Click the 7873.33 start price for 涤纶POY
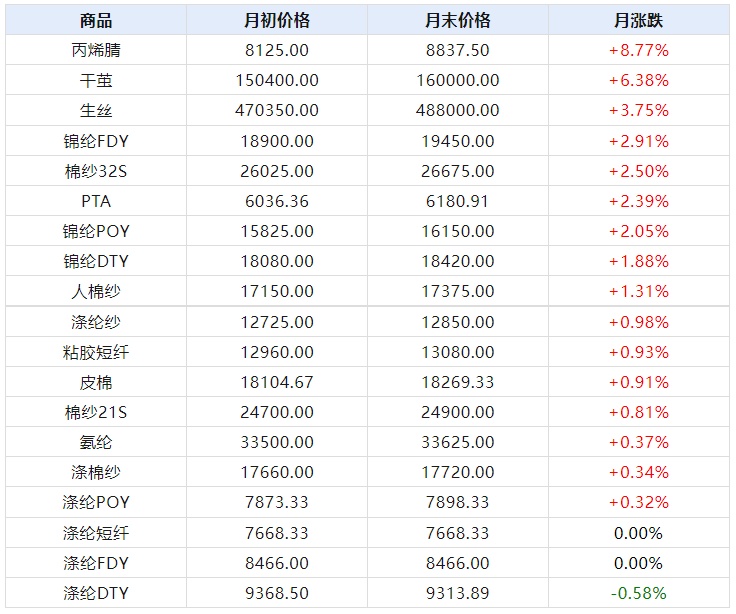The width and height of the screenshot is (736, 614). tap(277, 502)
